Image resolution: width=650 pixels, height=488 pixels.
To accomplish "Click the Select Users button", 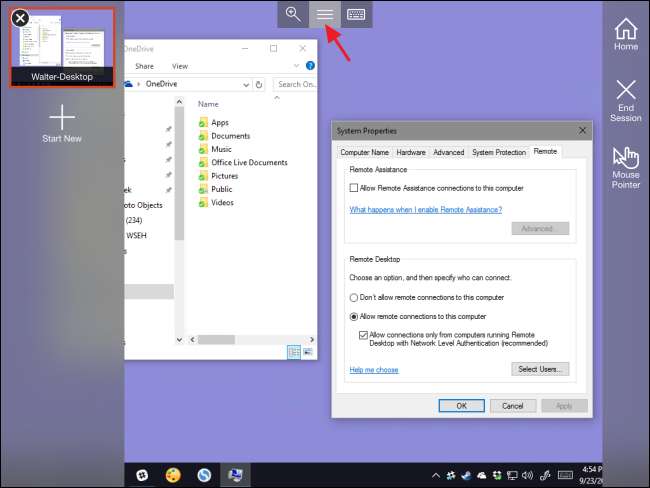I will pos(539,369).
